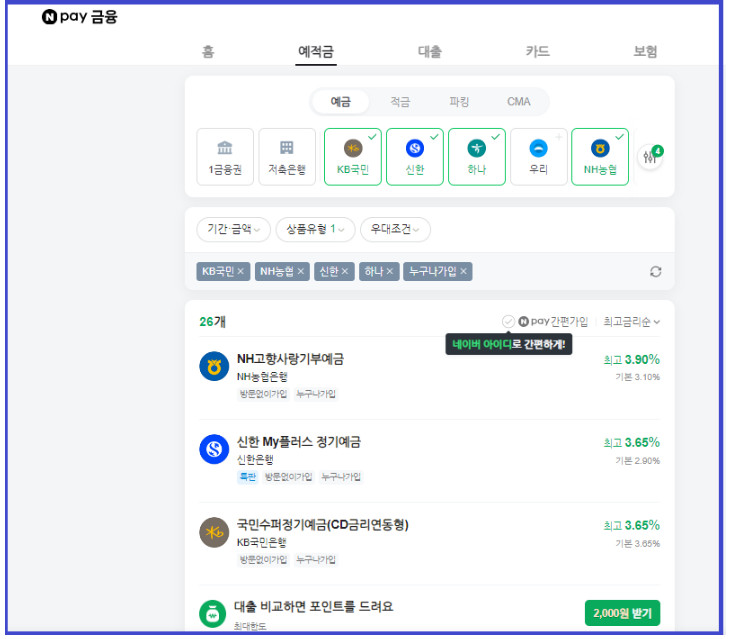
Task: Remove the NH농협 filter chip
Action: click(301, 271)
